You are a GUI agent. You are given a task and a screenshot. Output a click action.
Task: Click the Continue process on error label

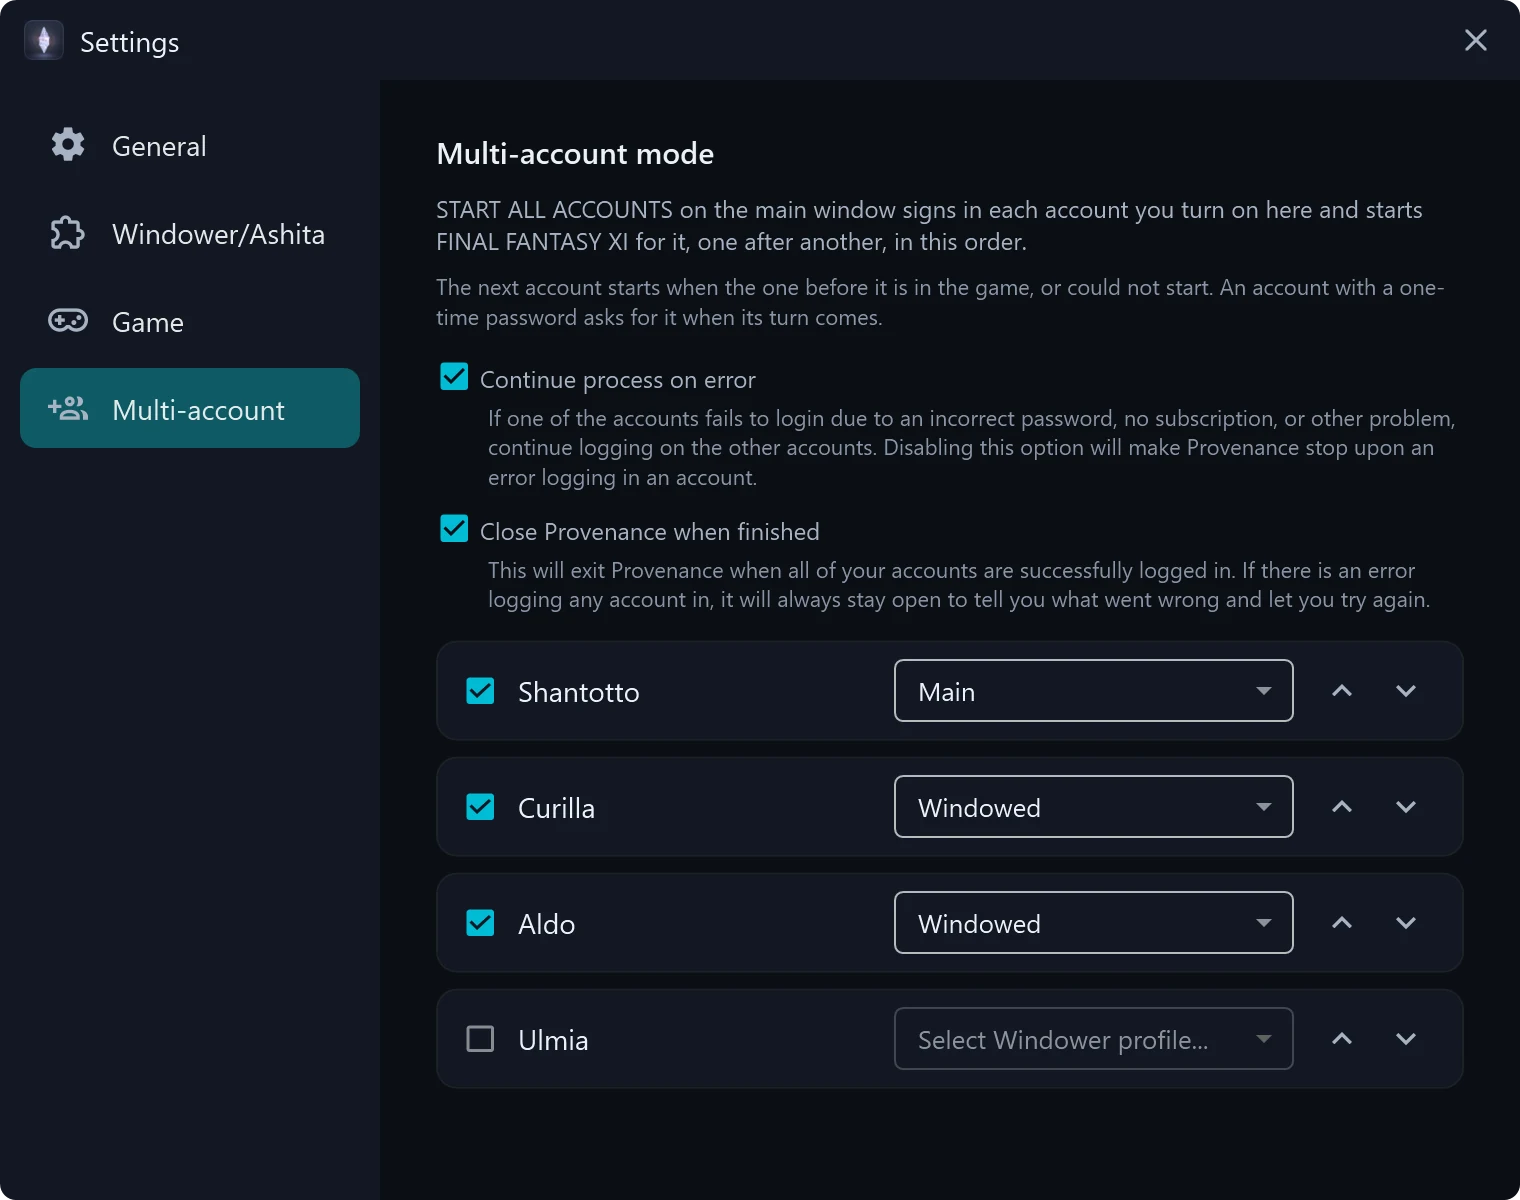tap(618, 380)
